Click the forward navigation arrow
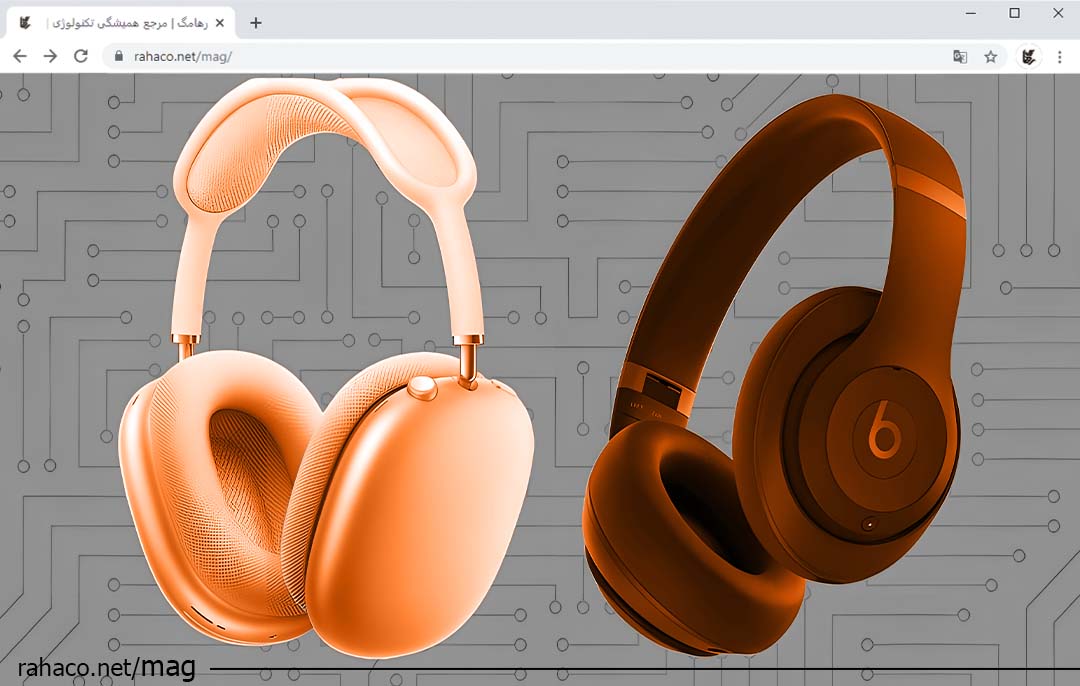The width and height of the screenshot is (1080, 686). 50,57
